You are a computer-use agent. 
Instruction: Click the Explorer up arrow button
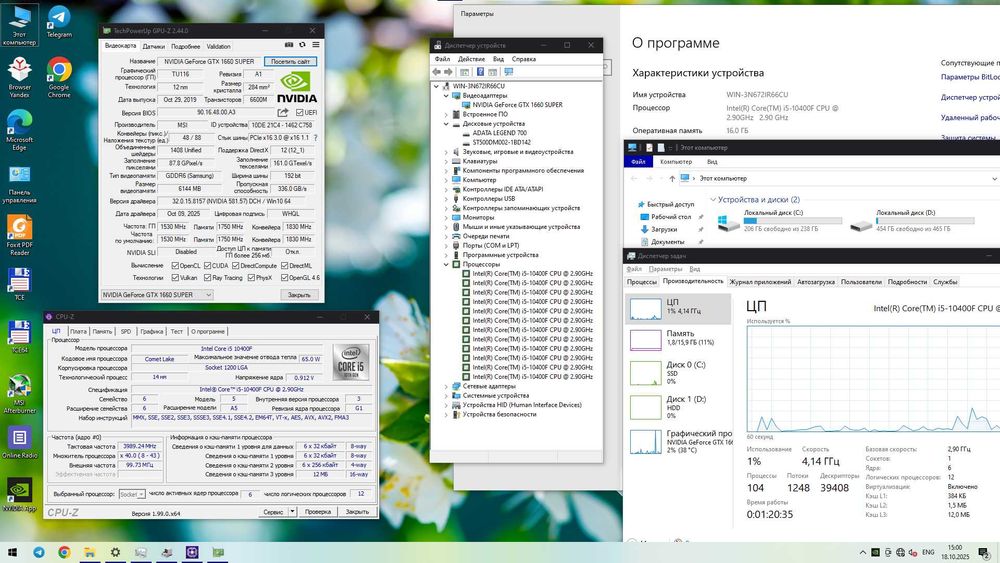pos(672,179)
